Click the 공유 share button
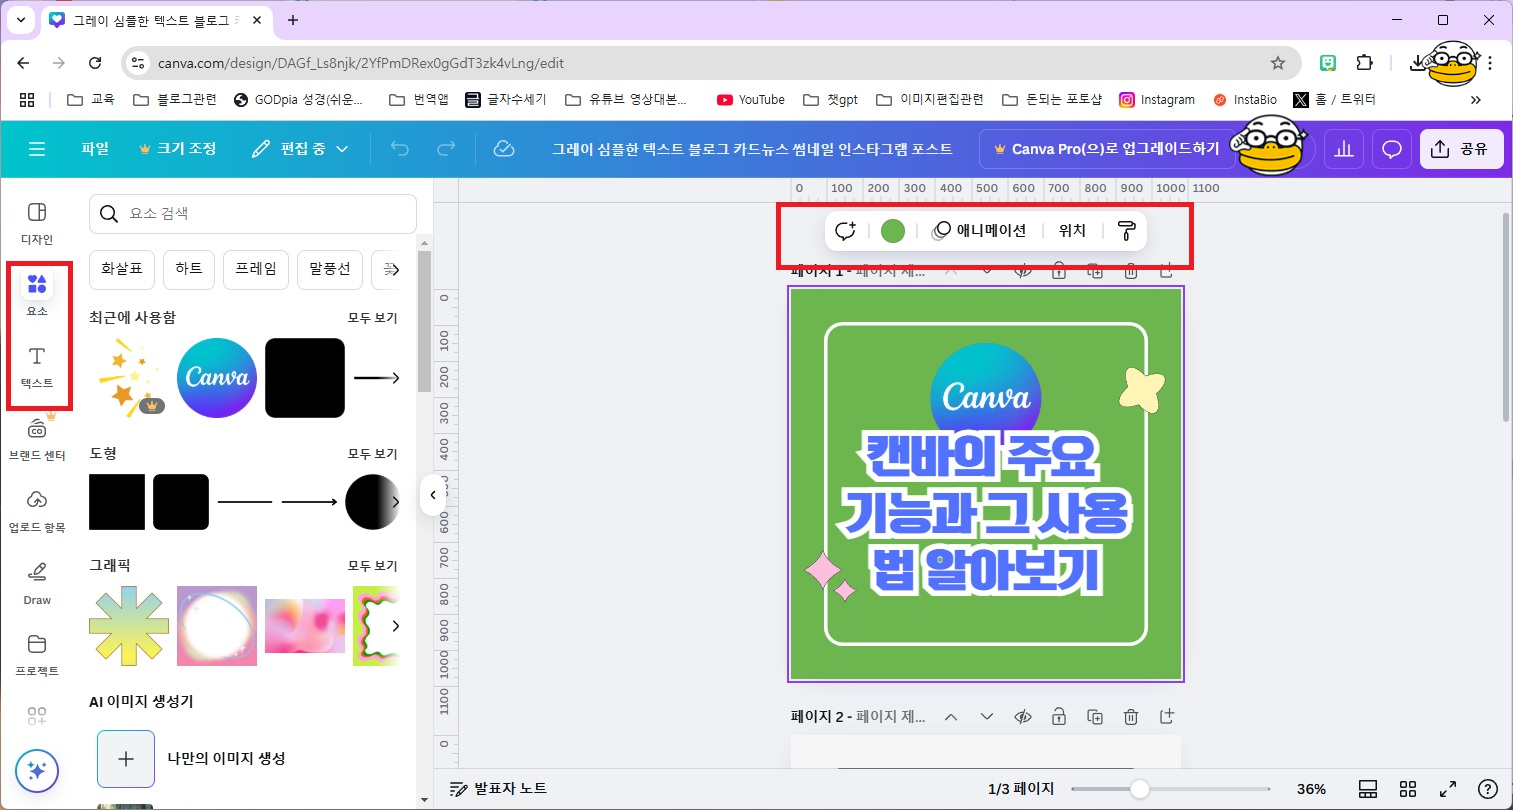 1461,149
